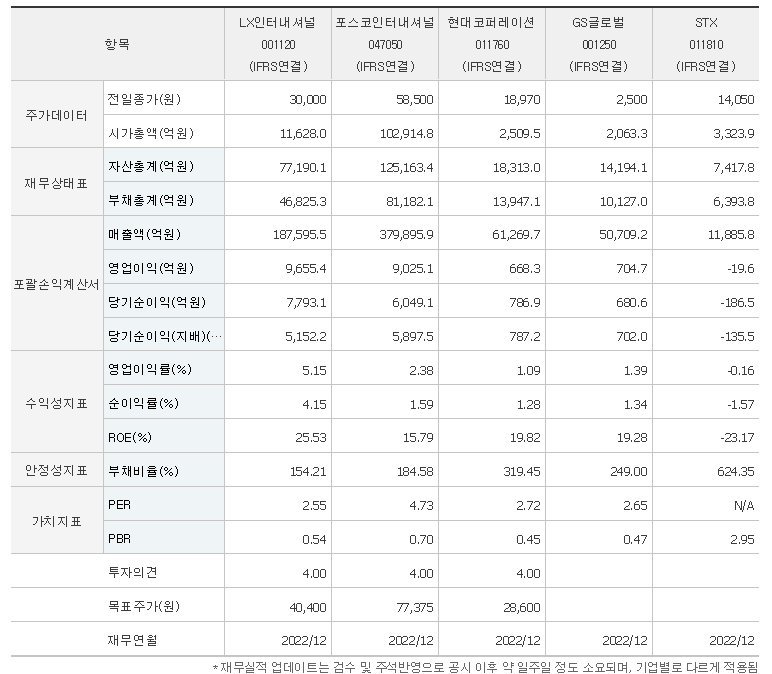This screenshot has width=772, height=674.
Task: Select the PBR row label
Action: [119, 539]
